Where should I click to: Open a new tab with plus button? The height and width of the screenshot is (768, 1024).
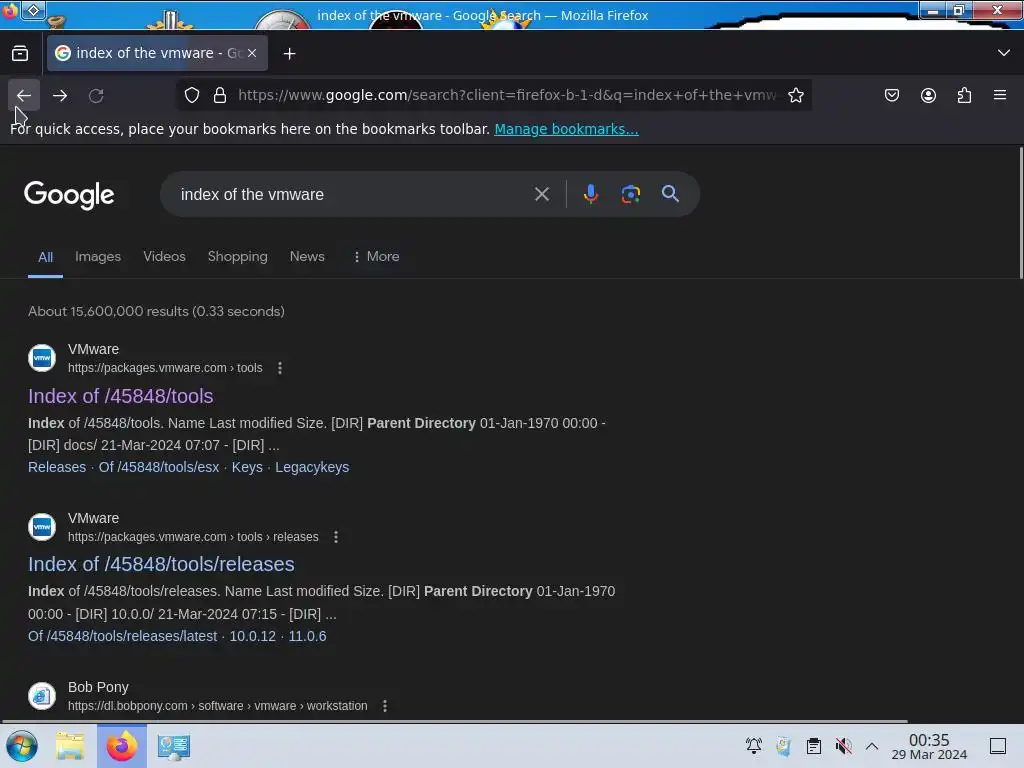coord(289,54)
